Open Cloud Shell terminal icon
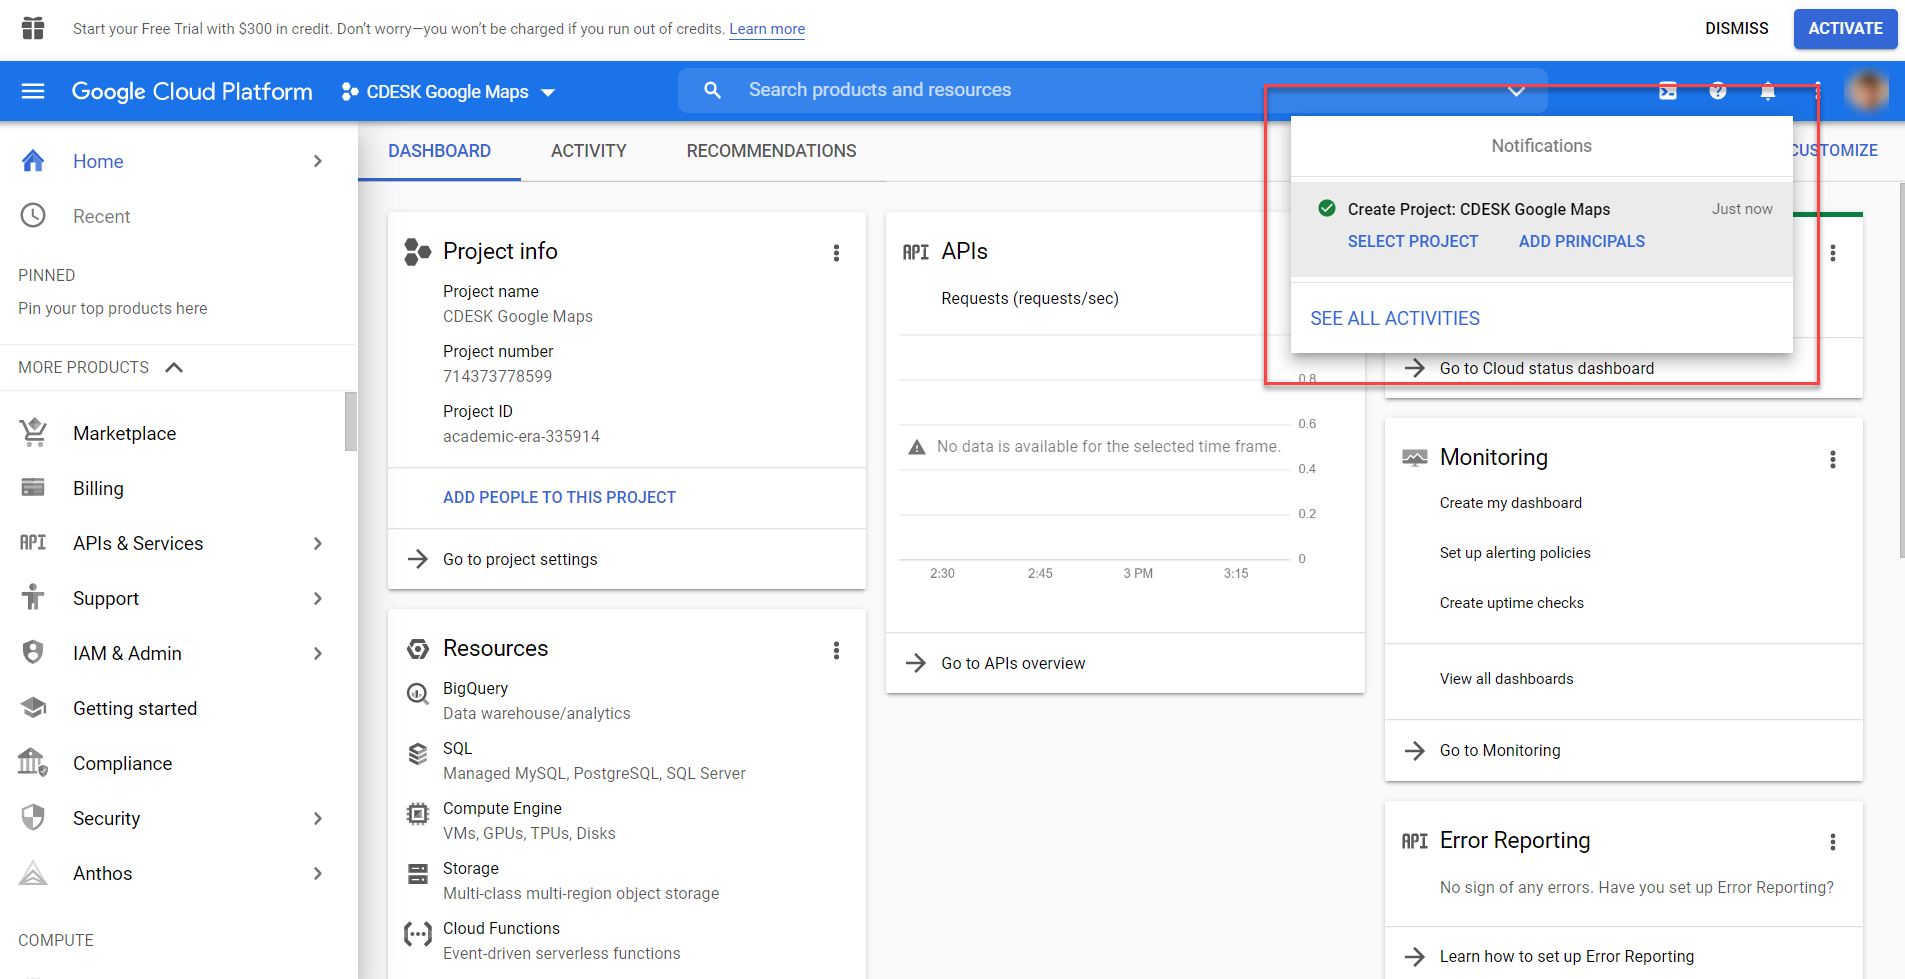This screenshot has height=979, width=1905. [x=1668, y=91]
